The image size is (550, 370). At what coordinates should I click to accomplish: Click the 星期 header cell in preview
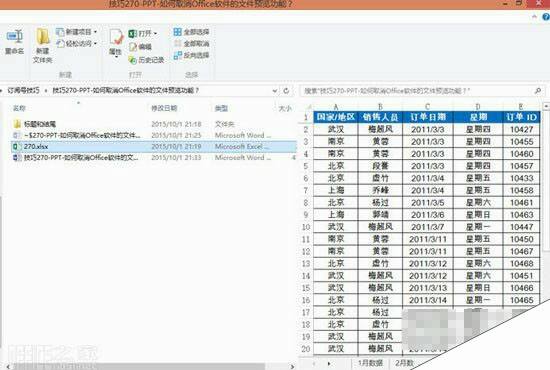click(x=478, y=117)
